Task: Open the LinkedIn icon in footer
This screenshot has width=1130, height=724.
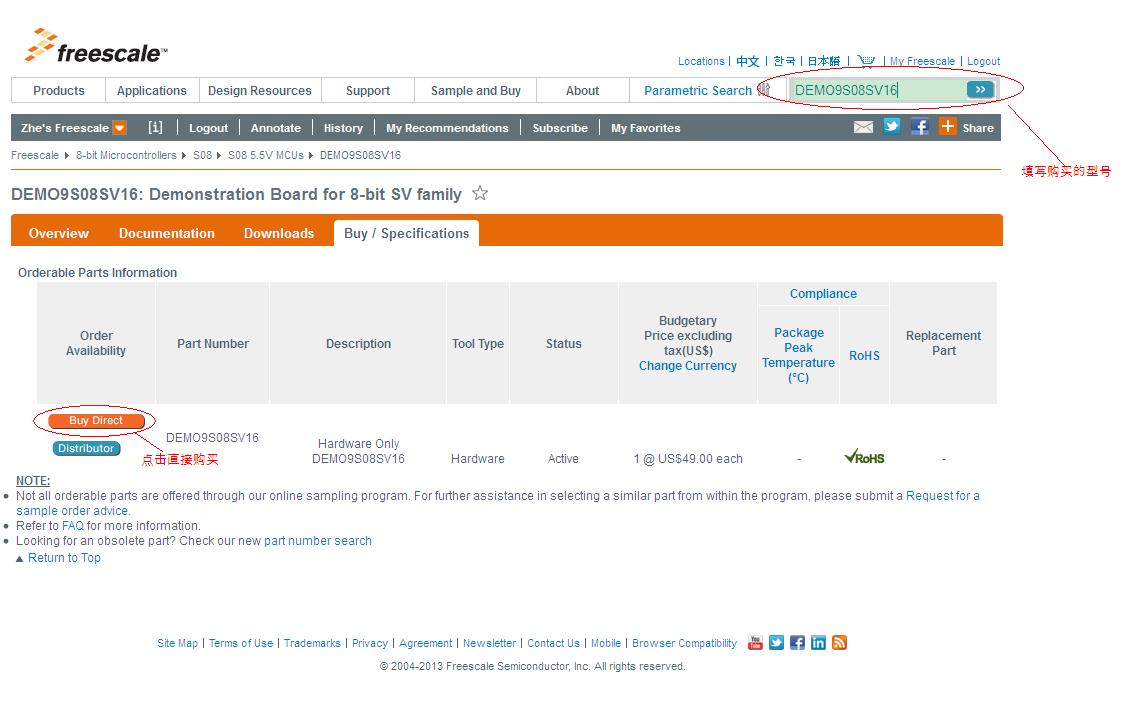Action: (818, 643)
